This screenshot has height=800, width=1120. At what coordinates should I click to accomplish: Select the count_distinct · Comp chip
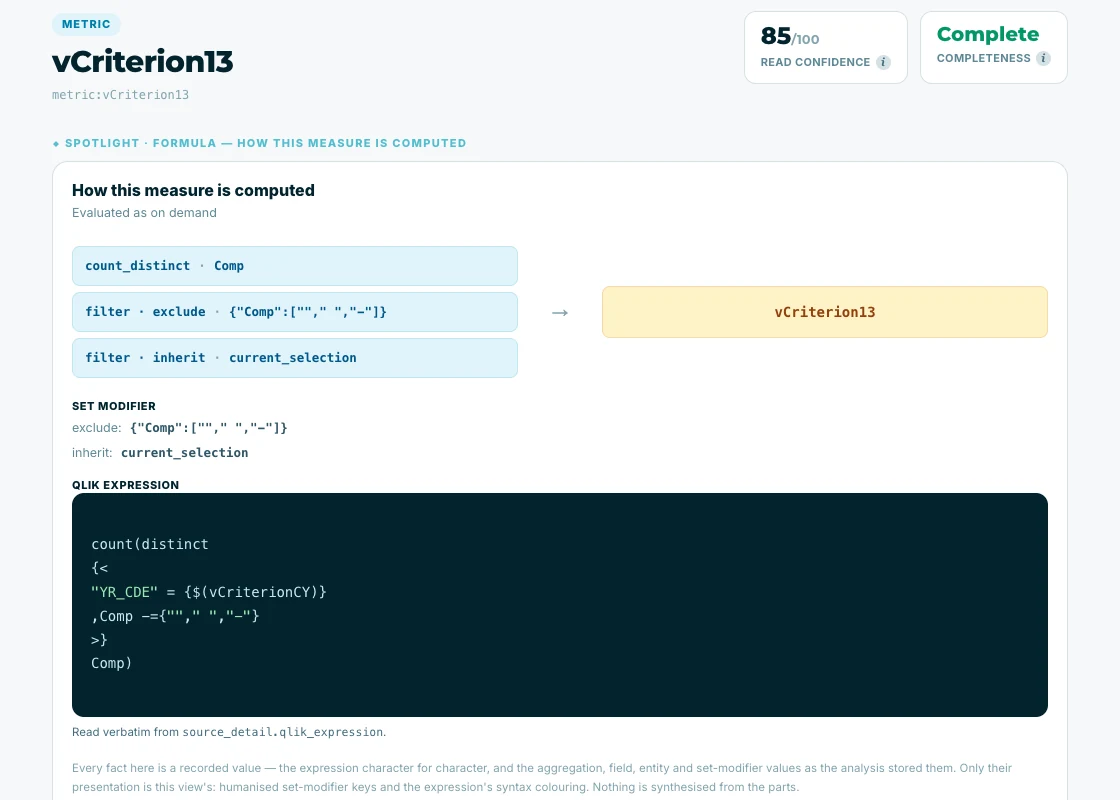[295, 266]
